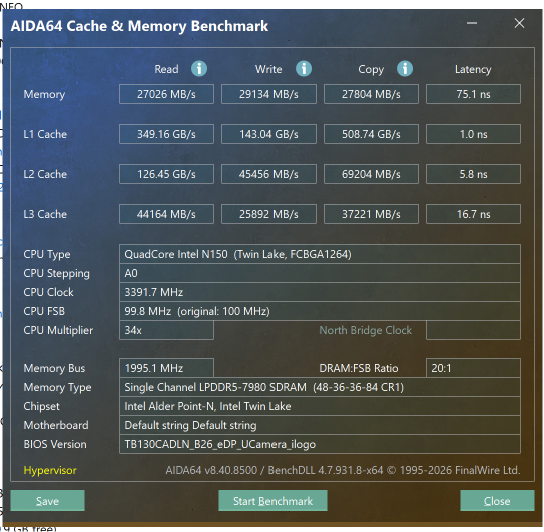544x532 pixels.
Task: Click the Chipset field Intel Alder Point-N
Action: (x=320, y=406)
